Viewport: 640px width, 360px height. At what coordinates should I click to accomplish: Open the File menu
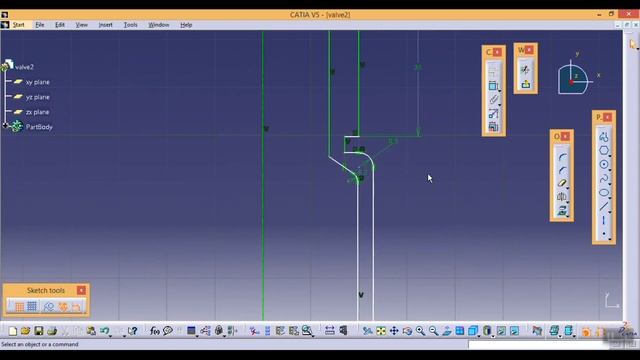[40, 25]
